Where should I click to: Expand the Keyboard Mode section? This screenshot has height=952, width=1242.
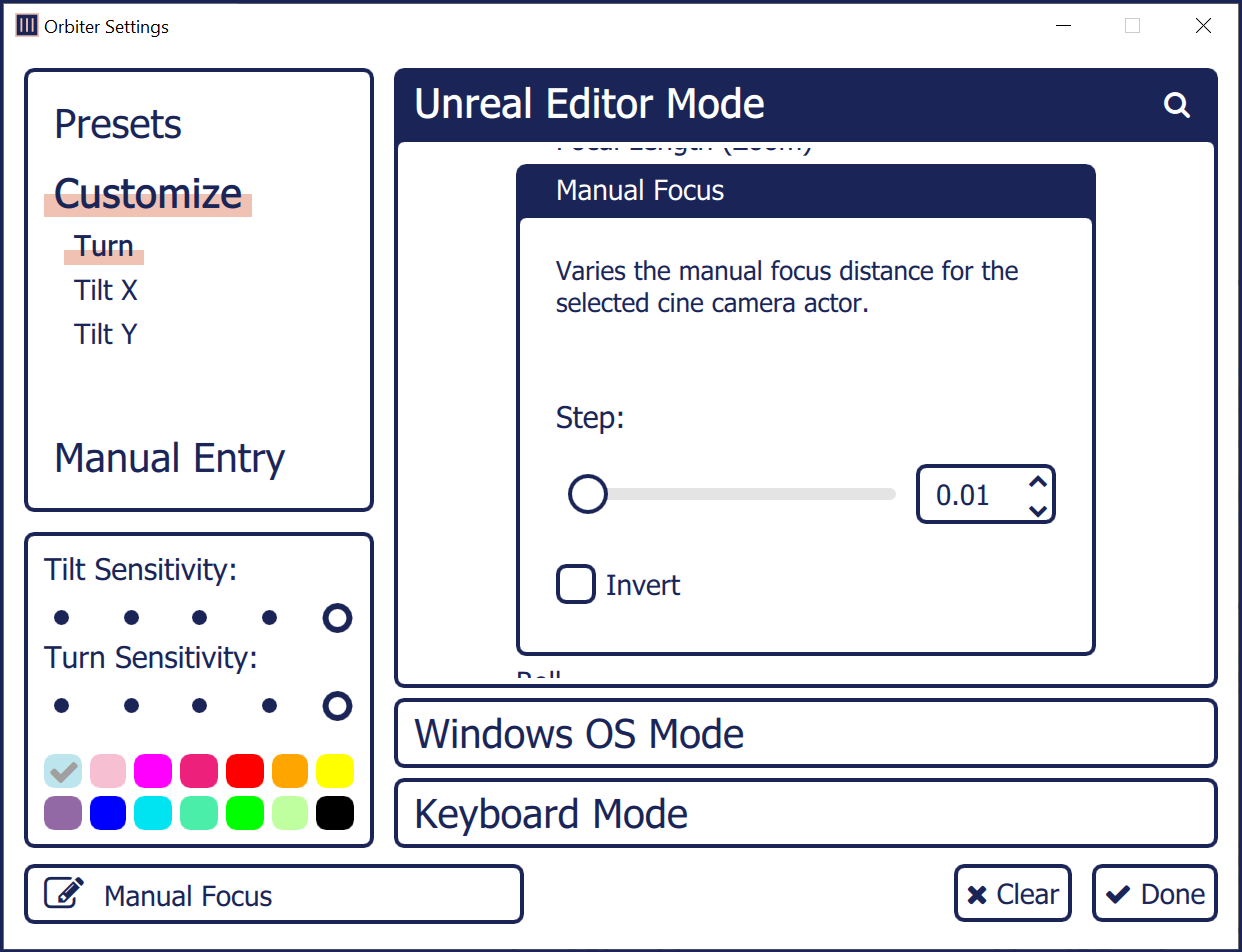click(806, 813)
